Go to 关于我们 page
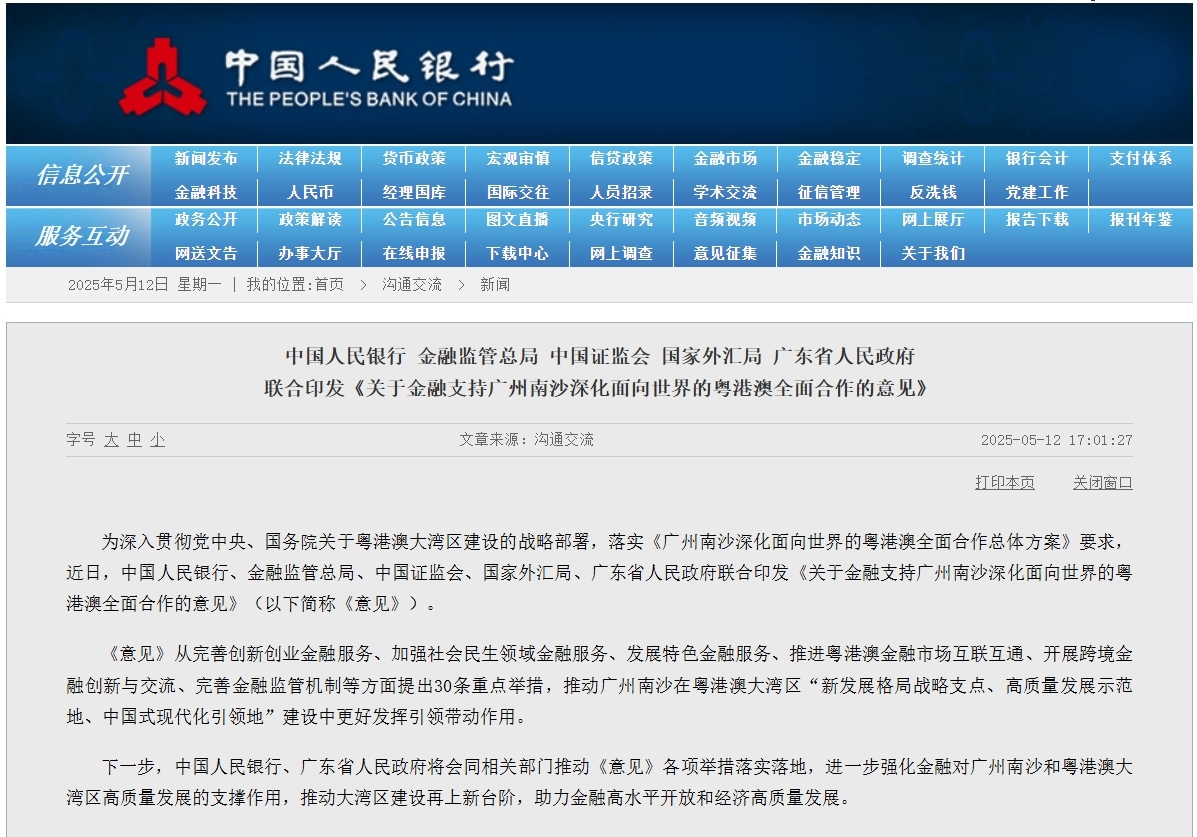The width and height of the screenshot is (1197, 837). pyautogui.click(x=933, y=254)
